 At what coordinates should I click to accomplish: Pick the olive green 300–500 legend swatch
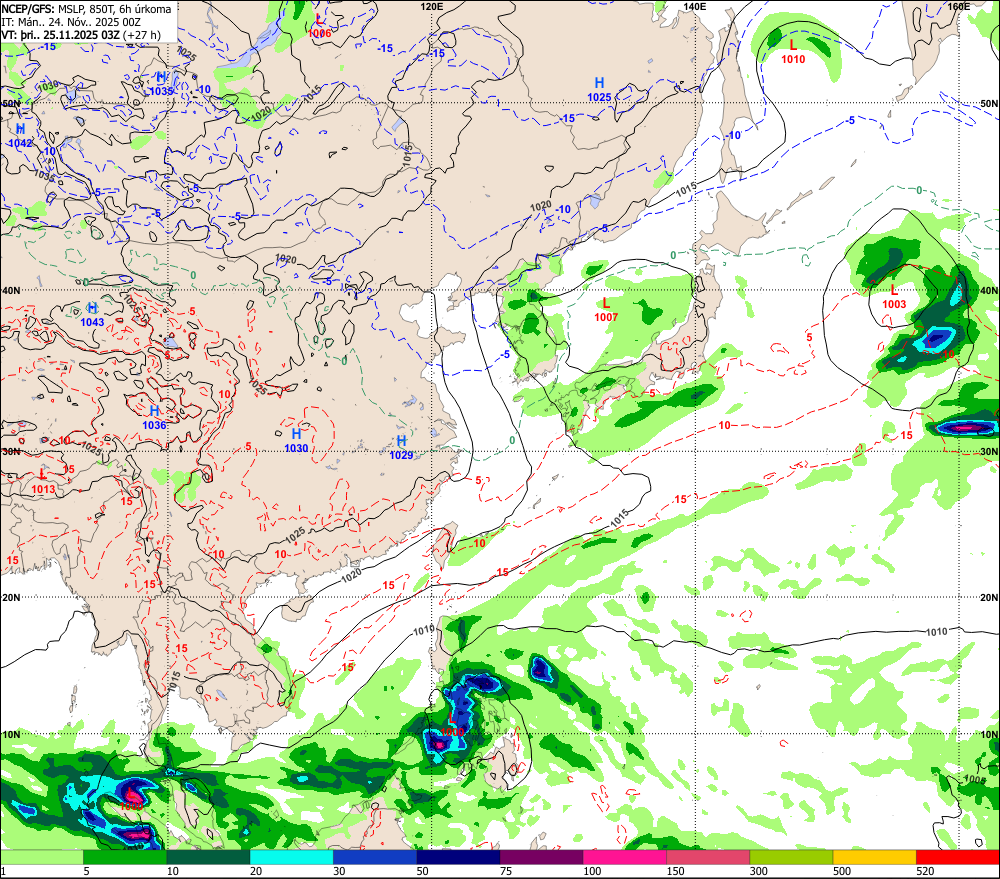click(x=791, y=857)
